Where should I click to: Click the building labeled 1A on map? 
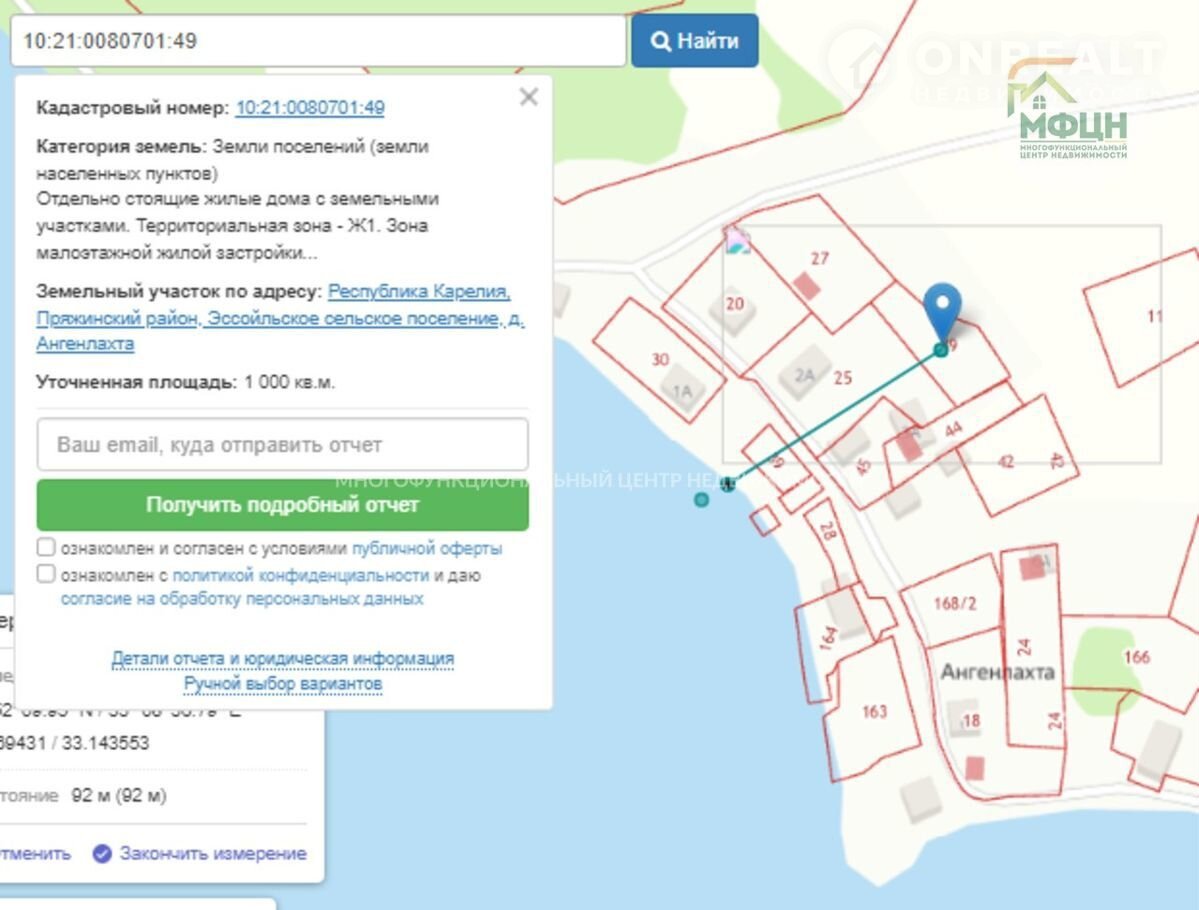point(682,389)
